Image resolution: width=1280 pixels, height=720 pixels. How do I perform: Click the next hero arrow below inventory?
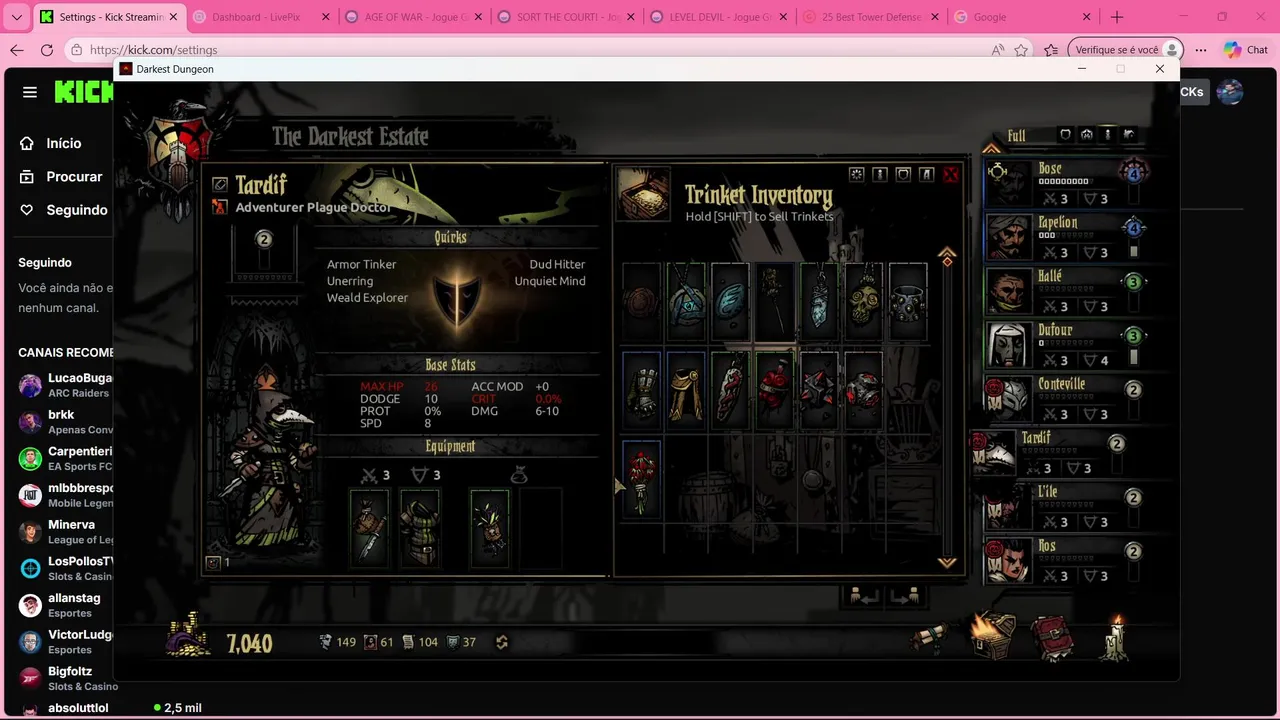pyautogui.click(x=906, y=597)
